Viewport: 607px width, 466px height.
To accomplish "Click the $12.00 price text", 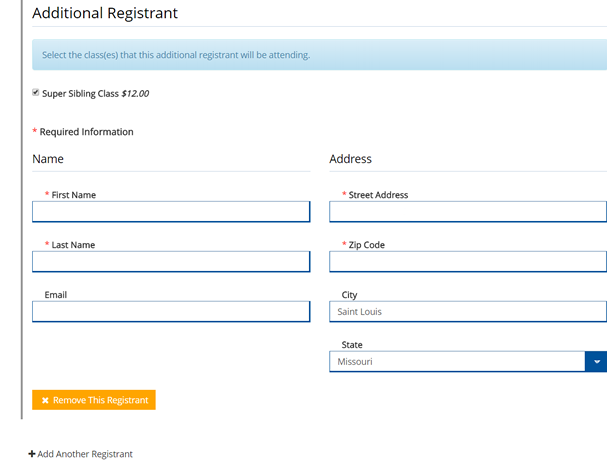I will pos(135,94).
